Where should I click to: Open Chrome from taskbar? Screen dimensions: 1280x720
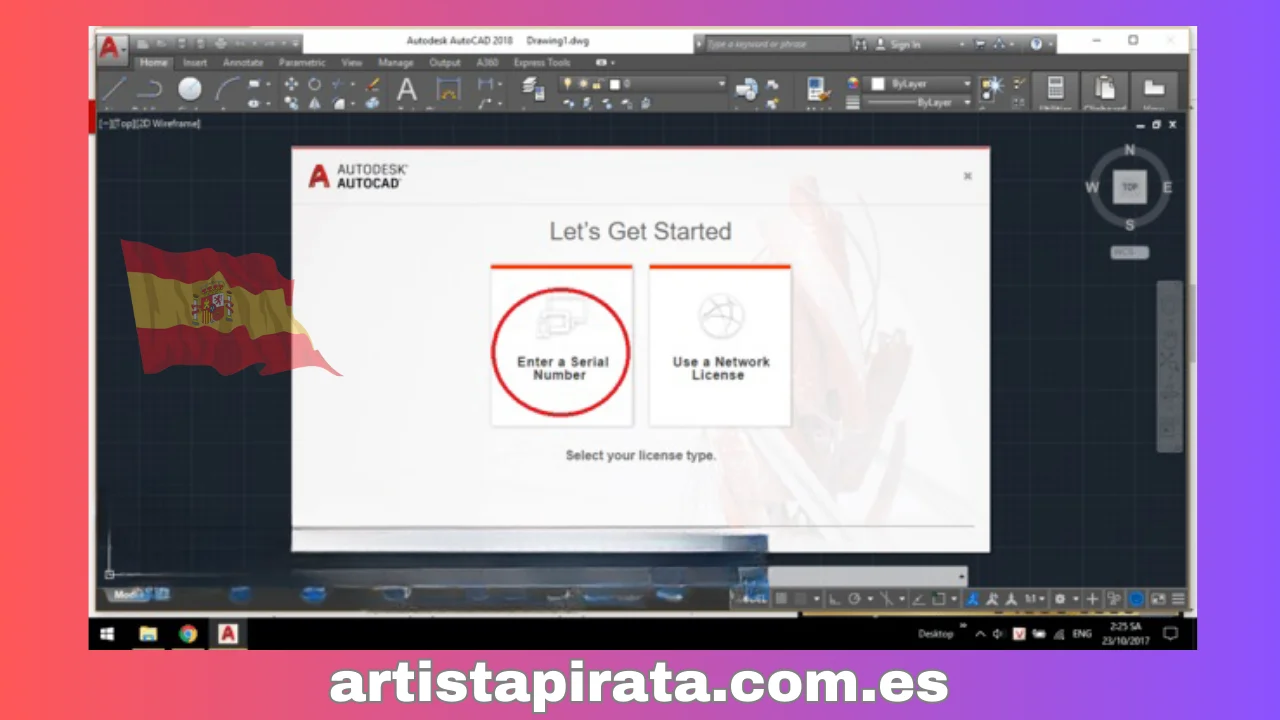tap(188, 634)
